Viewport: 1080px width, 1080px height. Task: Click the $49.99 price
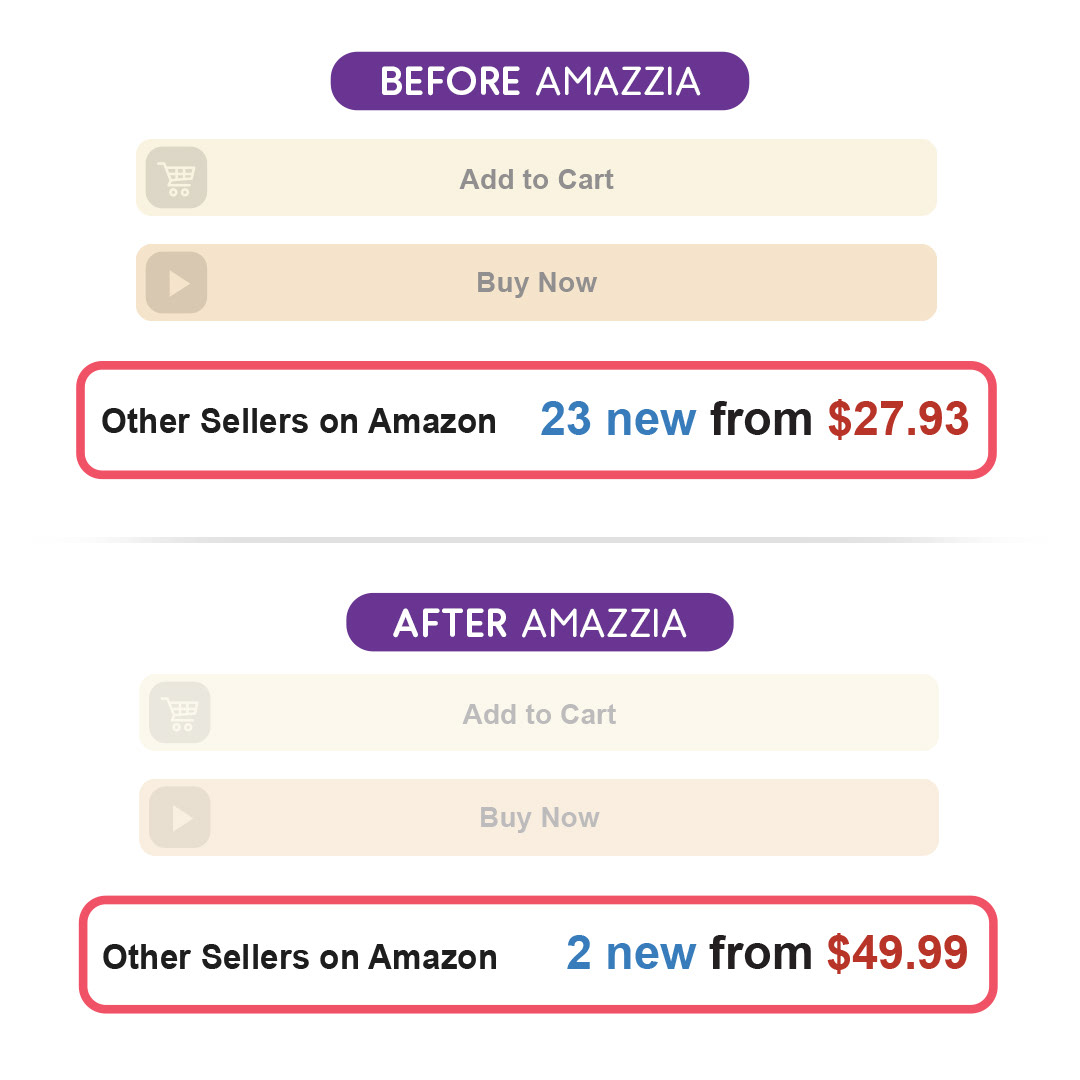click(897, 953)
